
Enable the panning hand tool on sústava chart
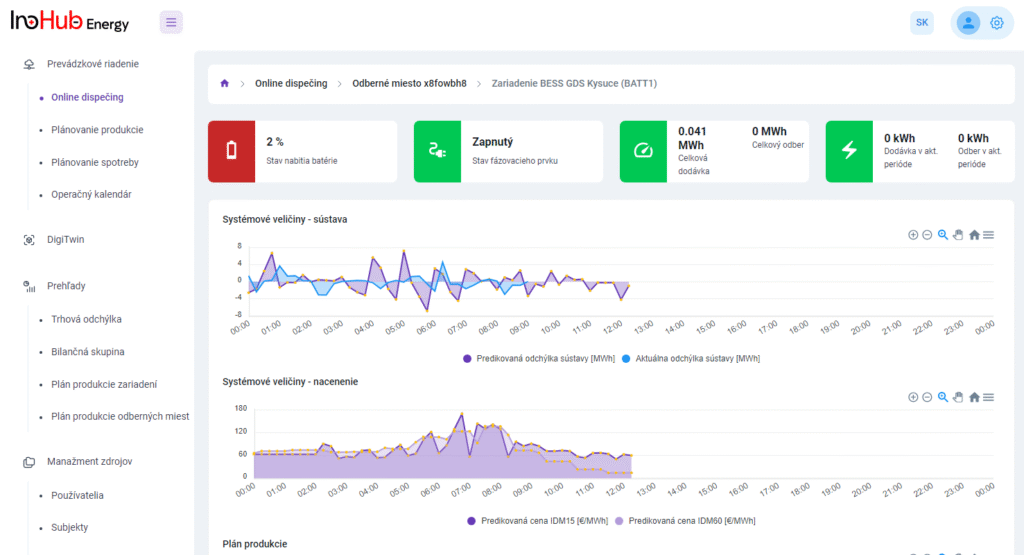point(958,235)
